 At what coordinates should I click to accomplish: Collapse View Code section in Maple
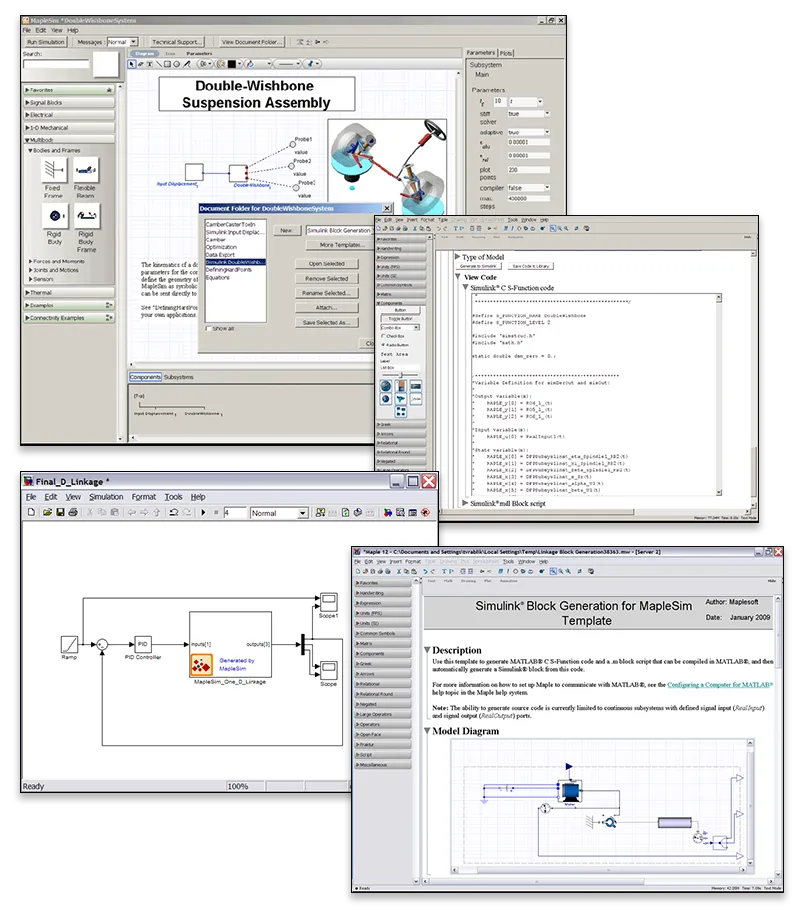point(458,277)
